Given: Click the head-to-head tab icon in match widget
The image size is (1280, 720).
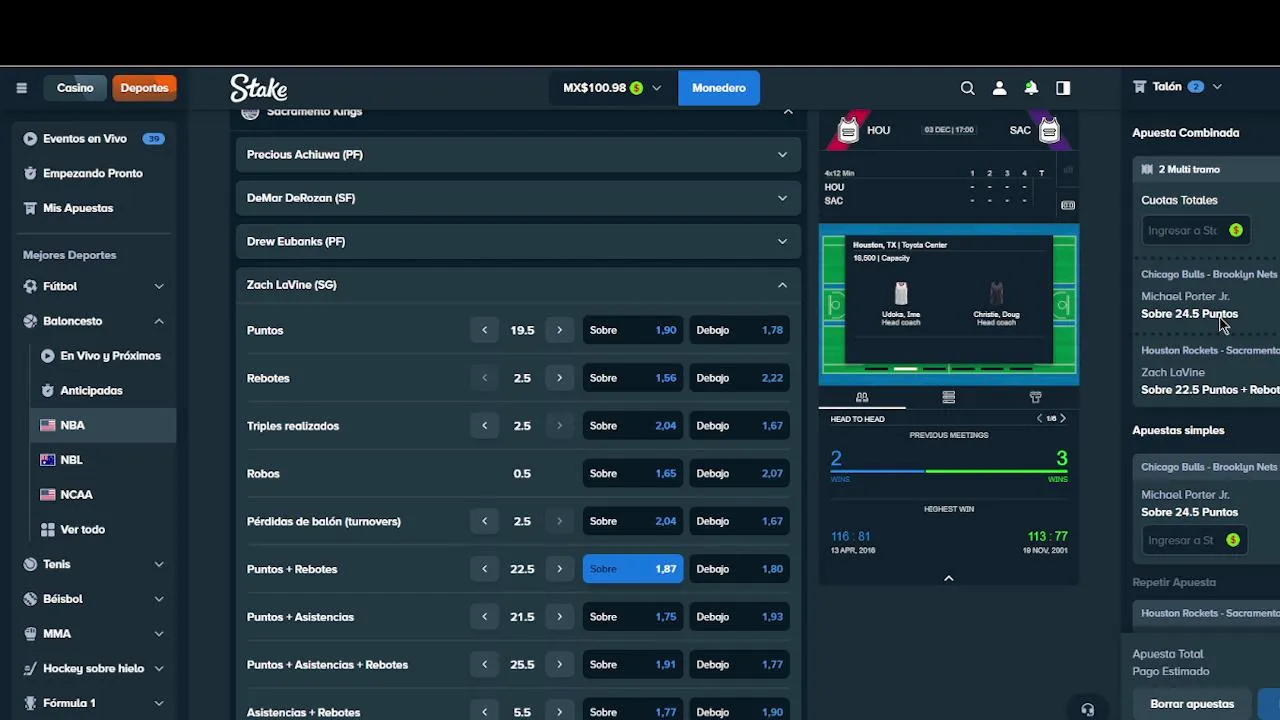Looking at the screenshot, I should click(862, 398).
